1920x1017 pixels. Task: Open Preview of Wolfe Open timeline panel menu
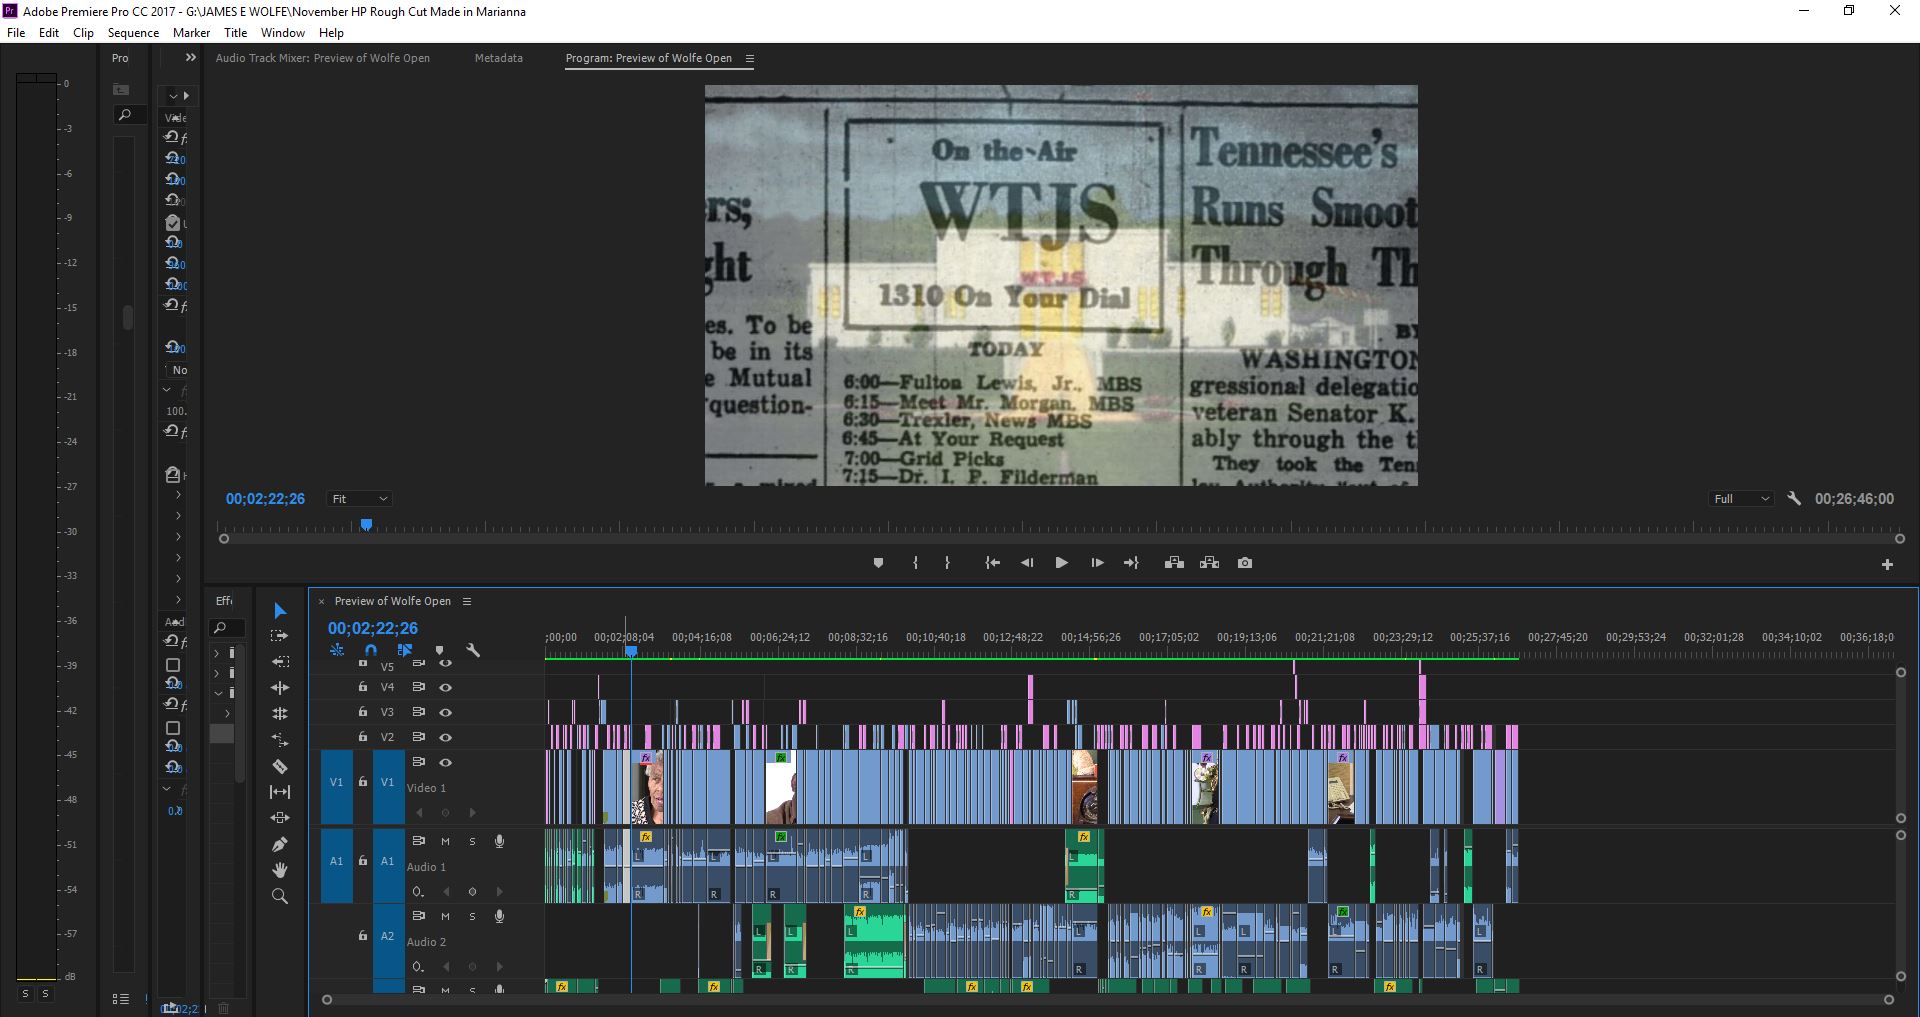coord(466,601)
